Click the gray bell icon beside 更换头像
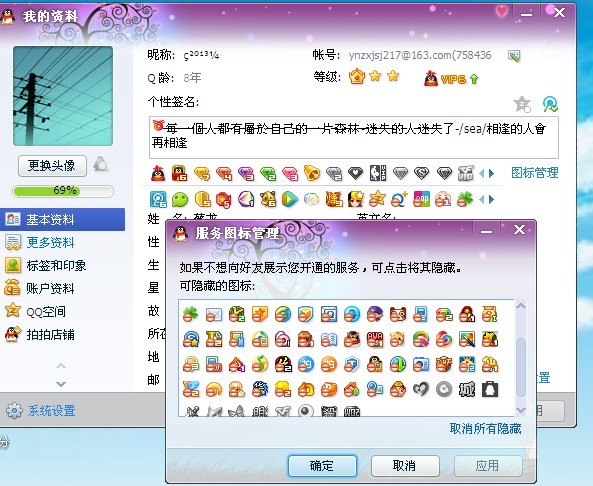This screenshot has height=486, width=593. [x=101, y=165]
